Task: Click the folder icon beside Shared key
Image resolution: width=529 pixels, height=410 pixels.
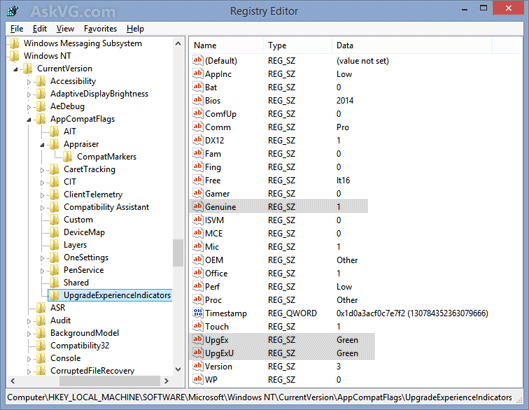Action: pos(54,283)
